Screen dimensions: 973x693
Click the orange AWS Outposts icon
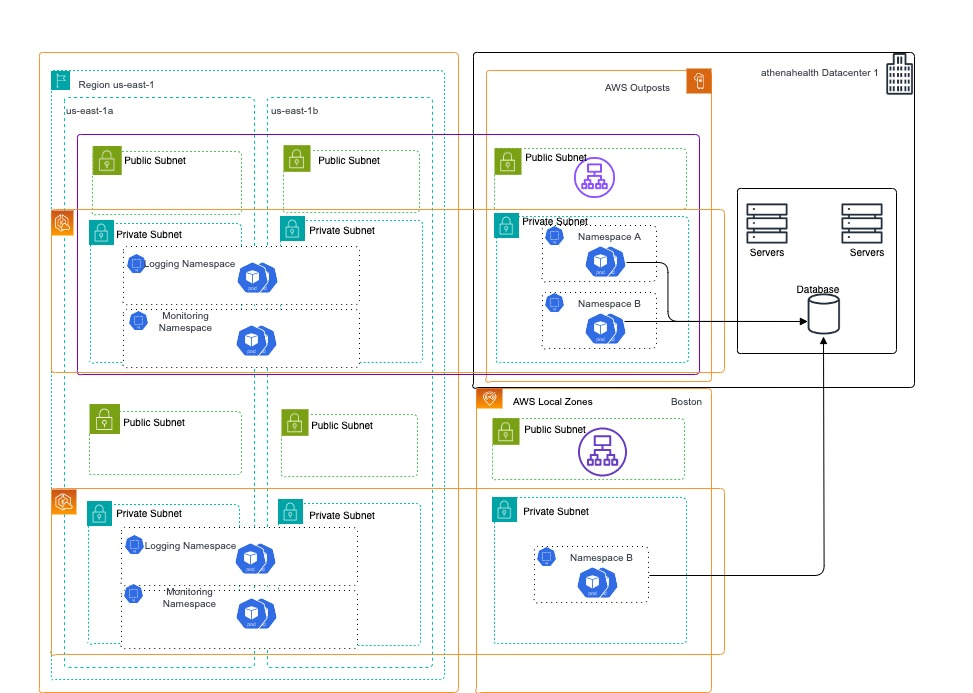click(x=698, y=81)
